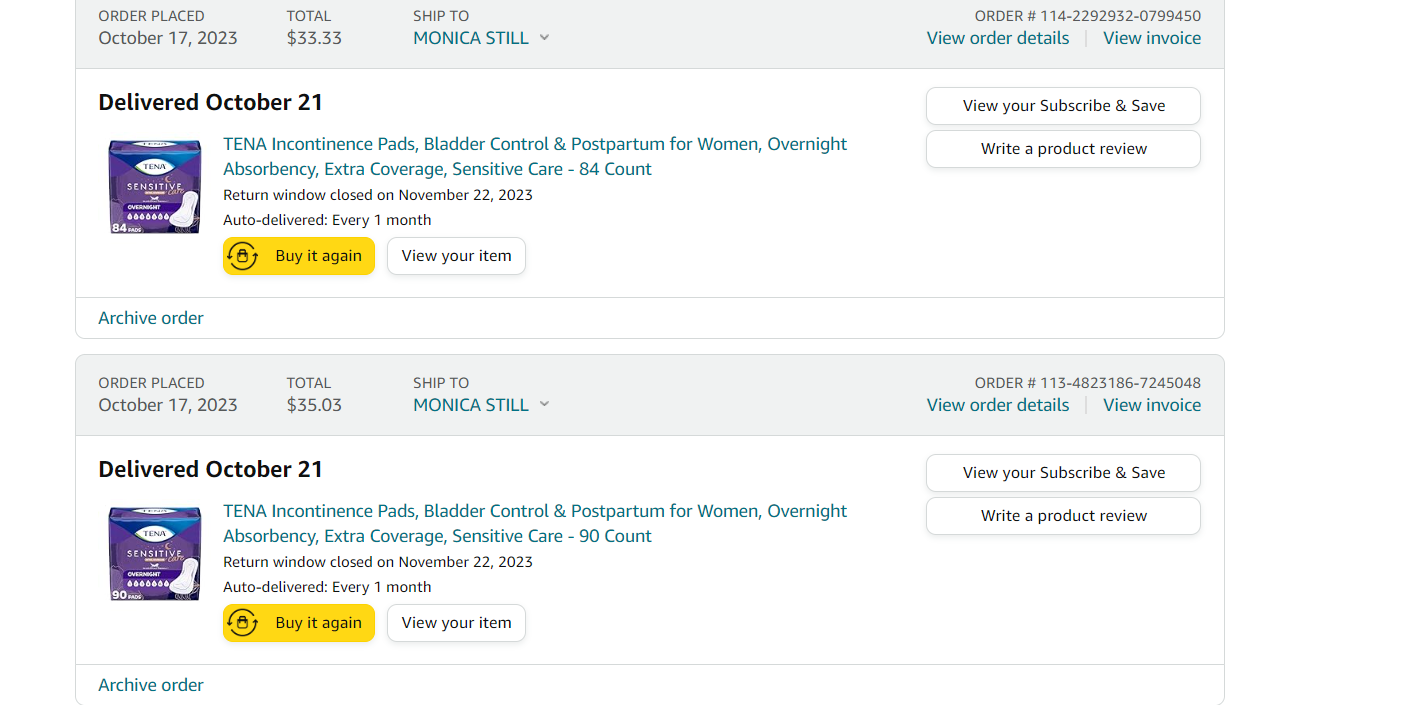Expand ship-to chevron on $35.03 order
The height and width of the screenshot is (705, 1408).
tap(544, 405)
